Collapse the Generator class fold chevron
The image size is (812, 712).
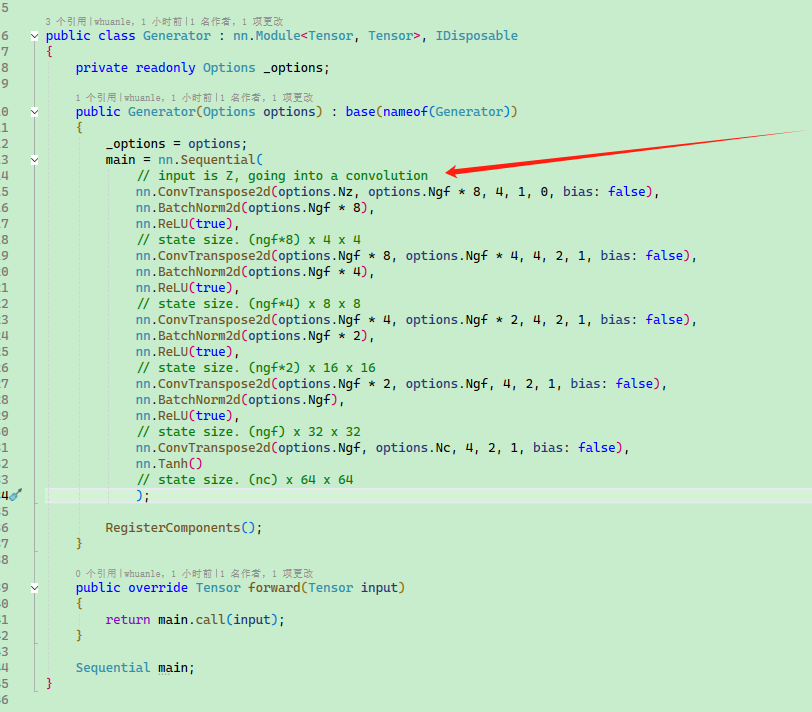pyautogui.click(x=35, y=36)
